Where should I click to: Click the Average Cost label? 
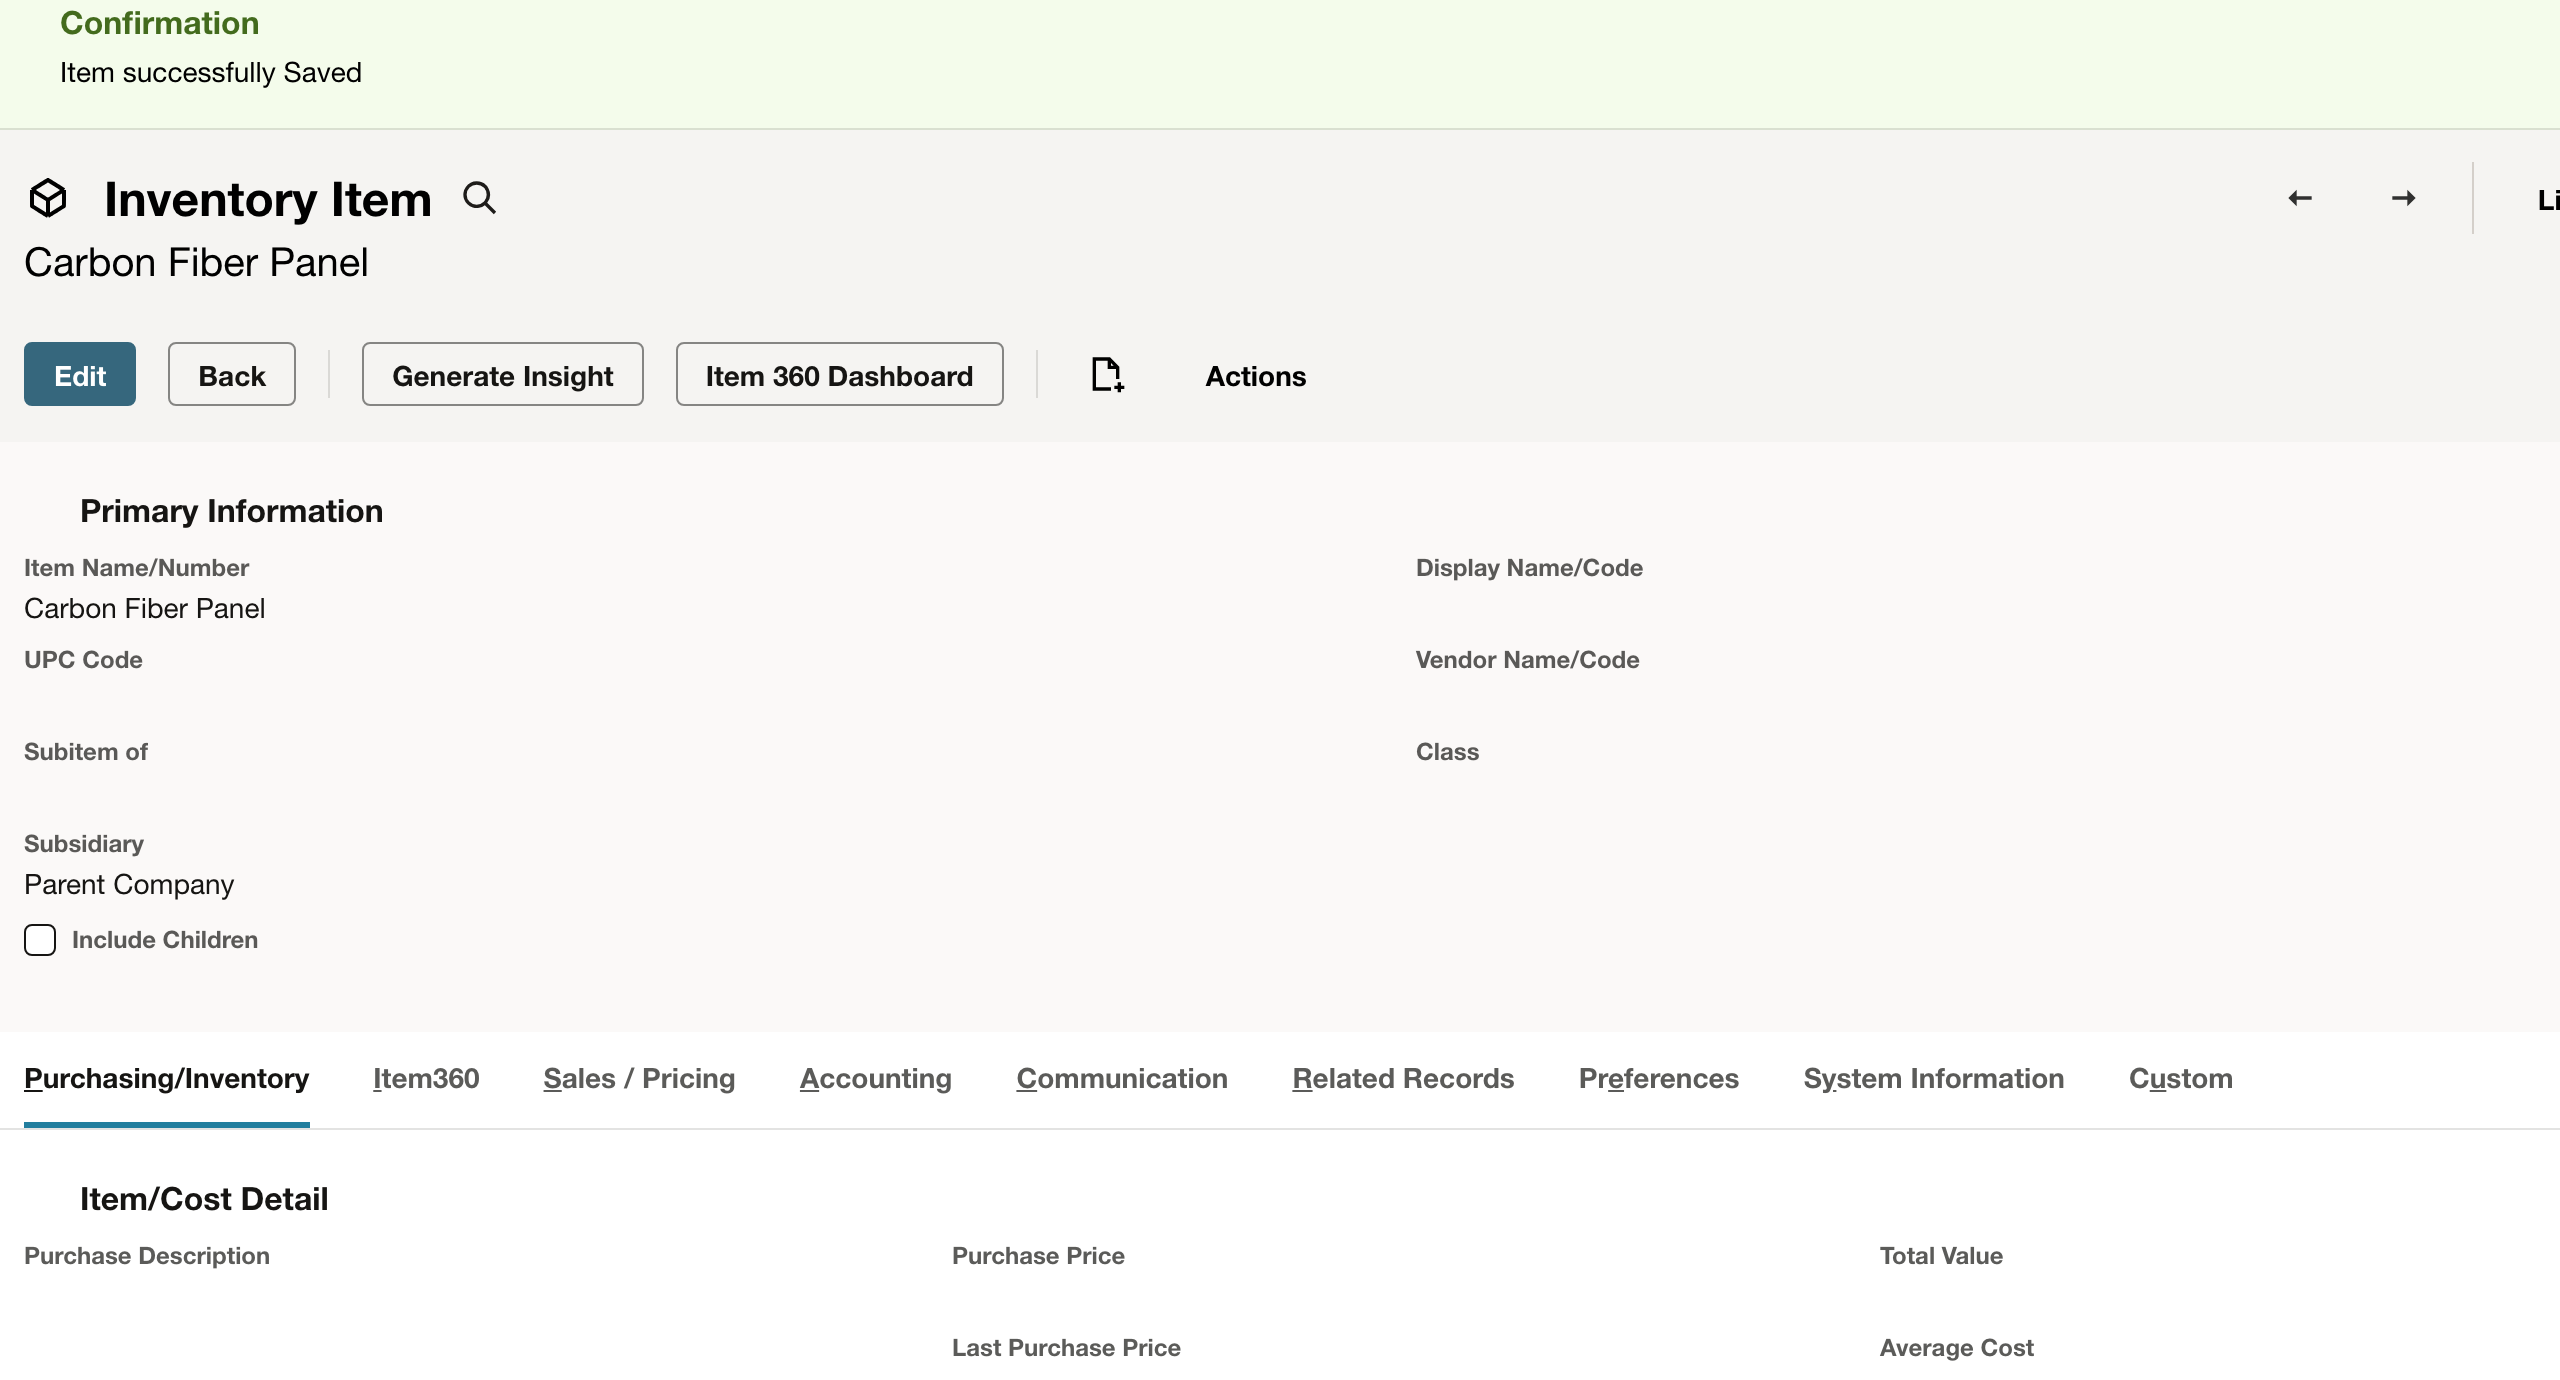(x=1957, y=1348)
